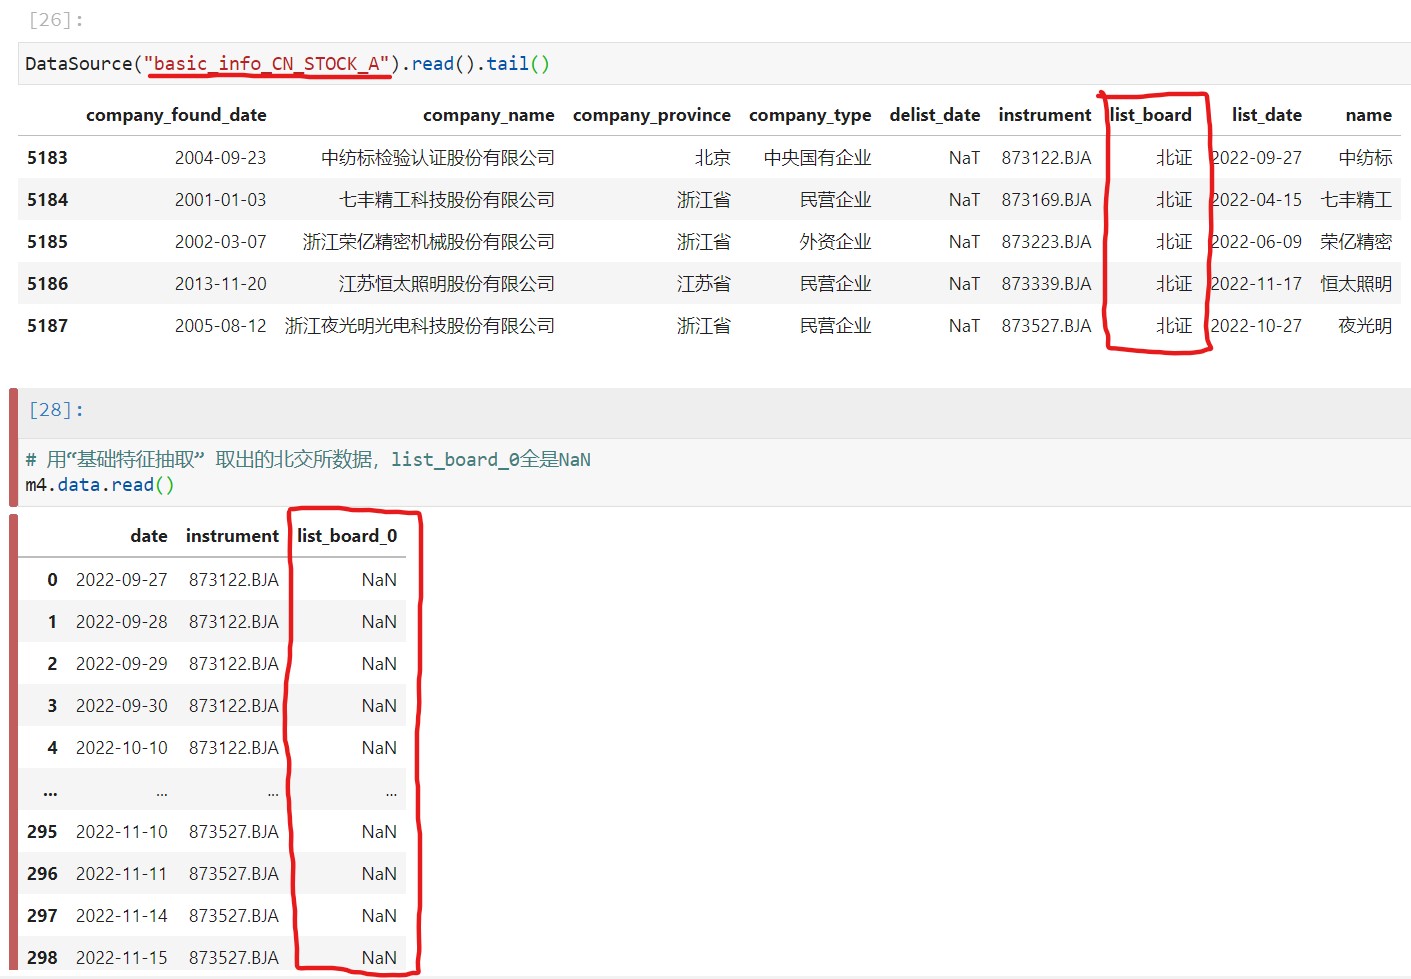
Task: Click row index 295 in lower table
Action: coord(42,832)
